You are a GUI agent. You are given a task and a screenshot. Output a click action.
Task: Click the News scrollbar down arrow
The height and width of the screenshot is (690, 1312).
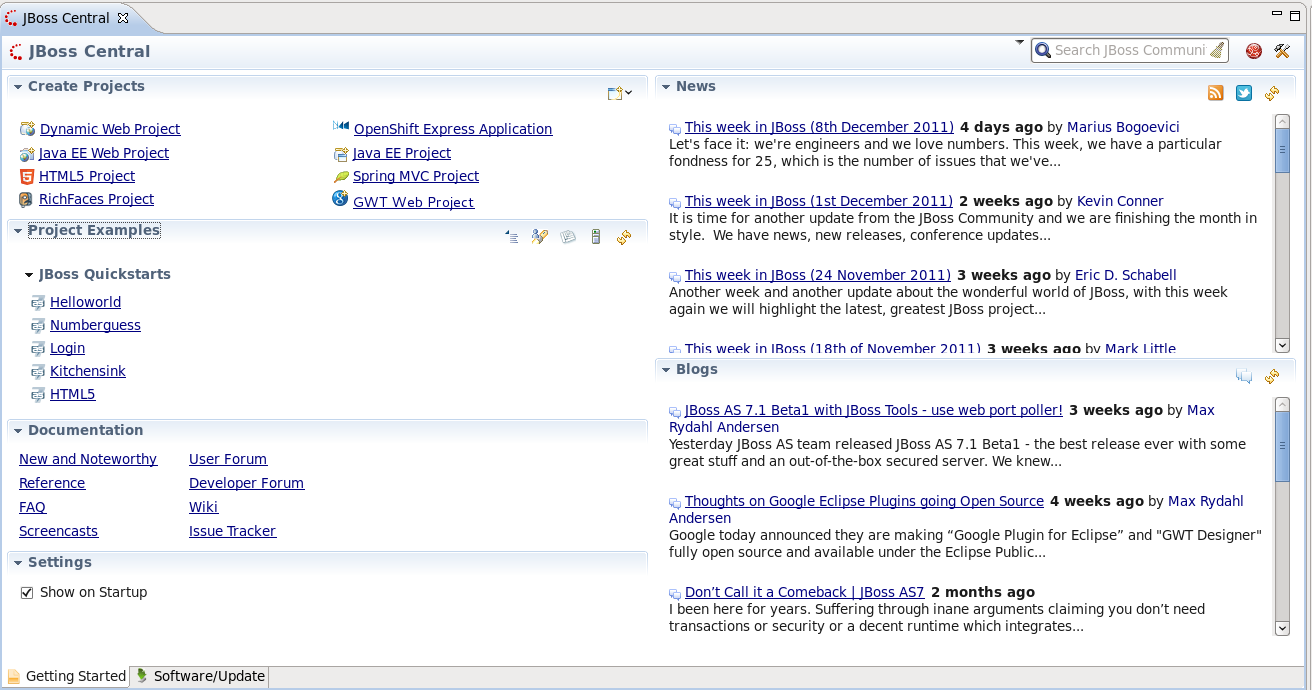point(1282,345)
